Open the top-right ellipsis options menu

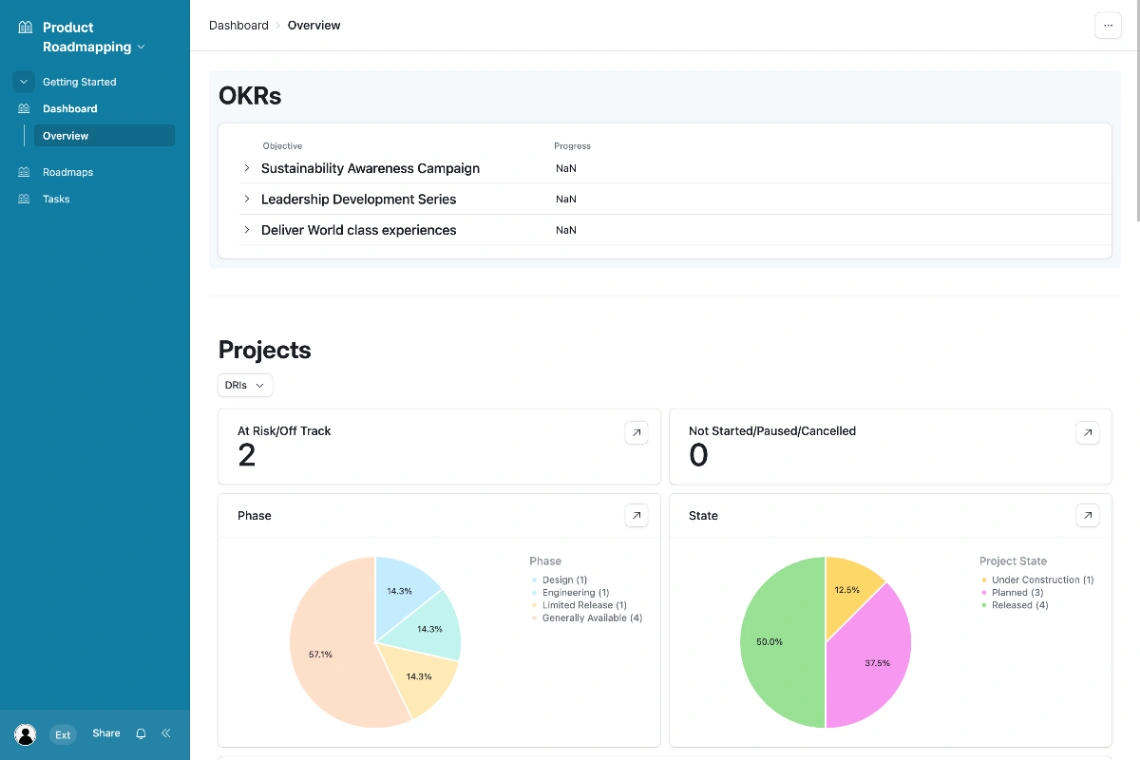tap(1108, 25)
